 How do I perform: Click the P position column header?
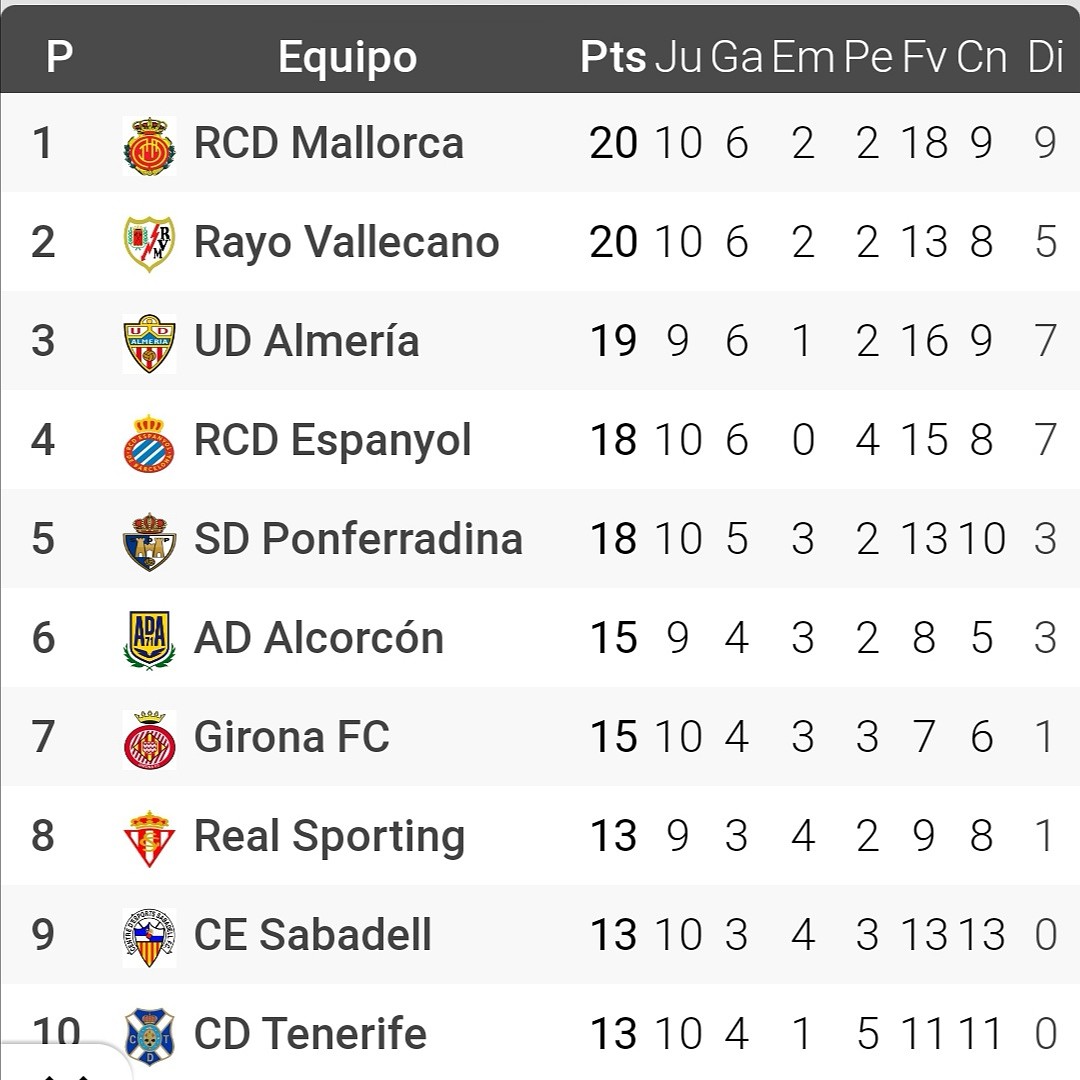point(59,56)
